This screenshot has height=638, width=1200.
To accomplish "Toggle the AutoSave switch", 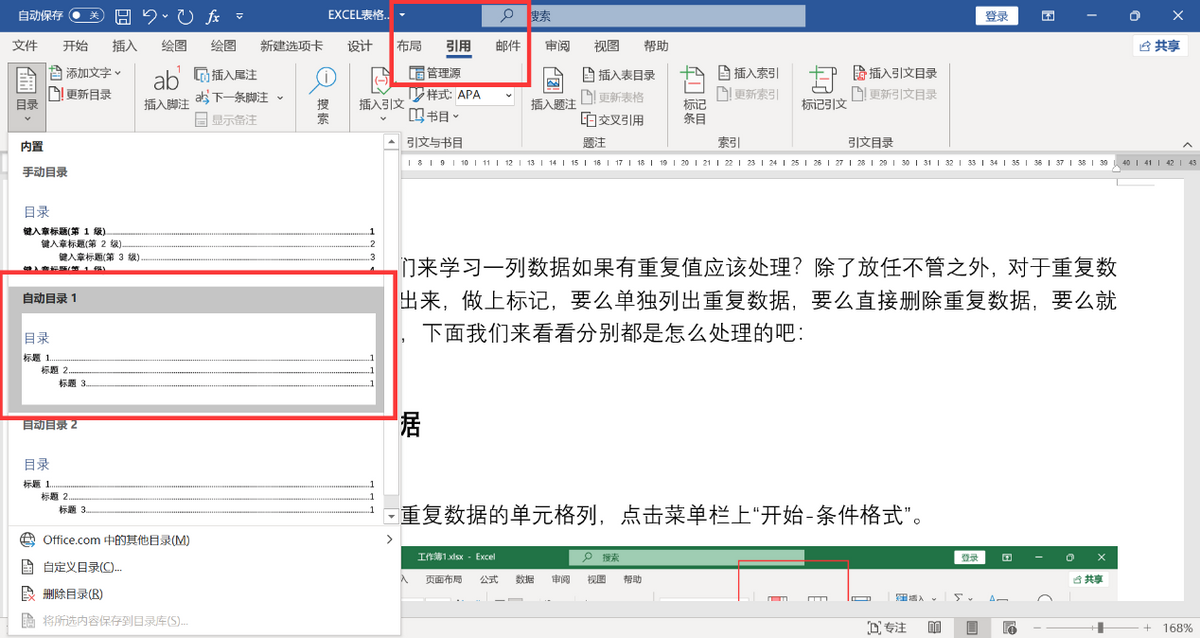I will [85, 16].
